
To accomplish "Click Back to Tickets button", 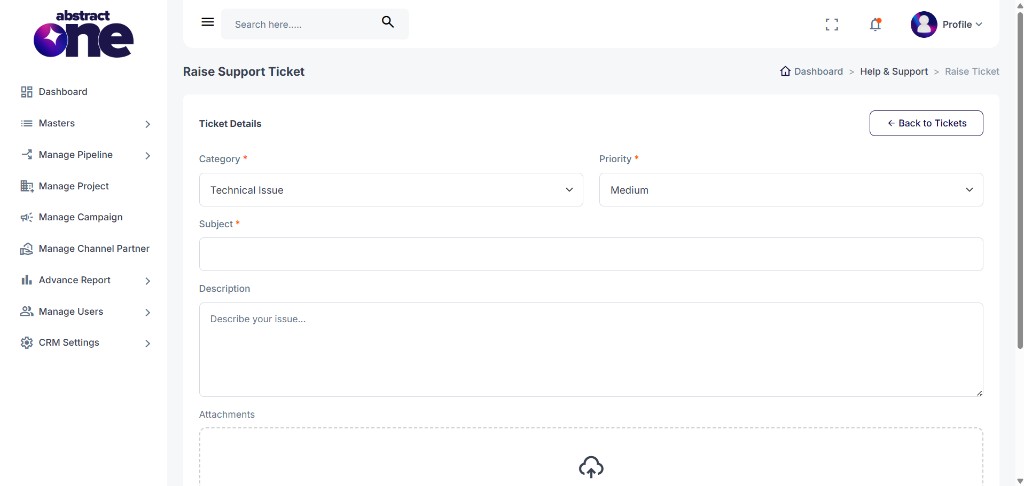I will point(926,123).
